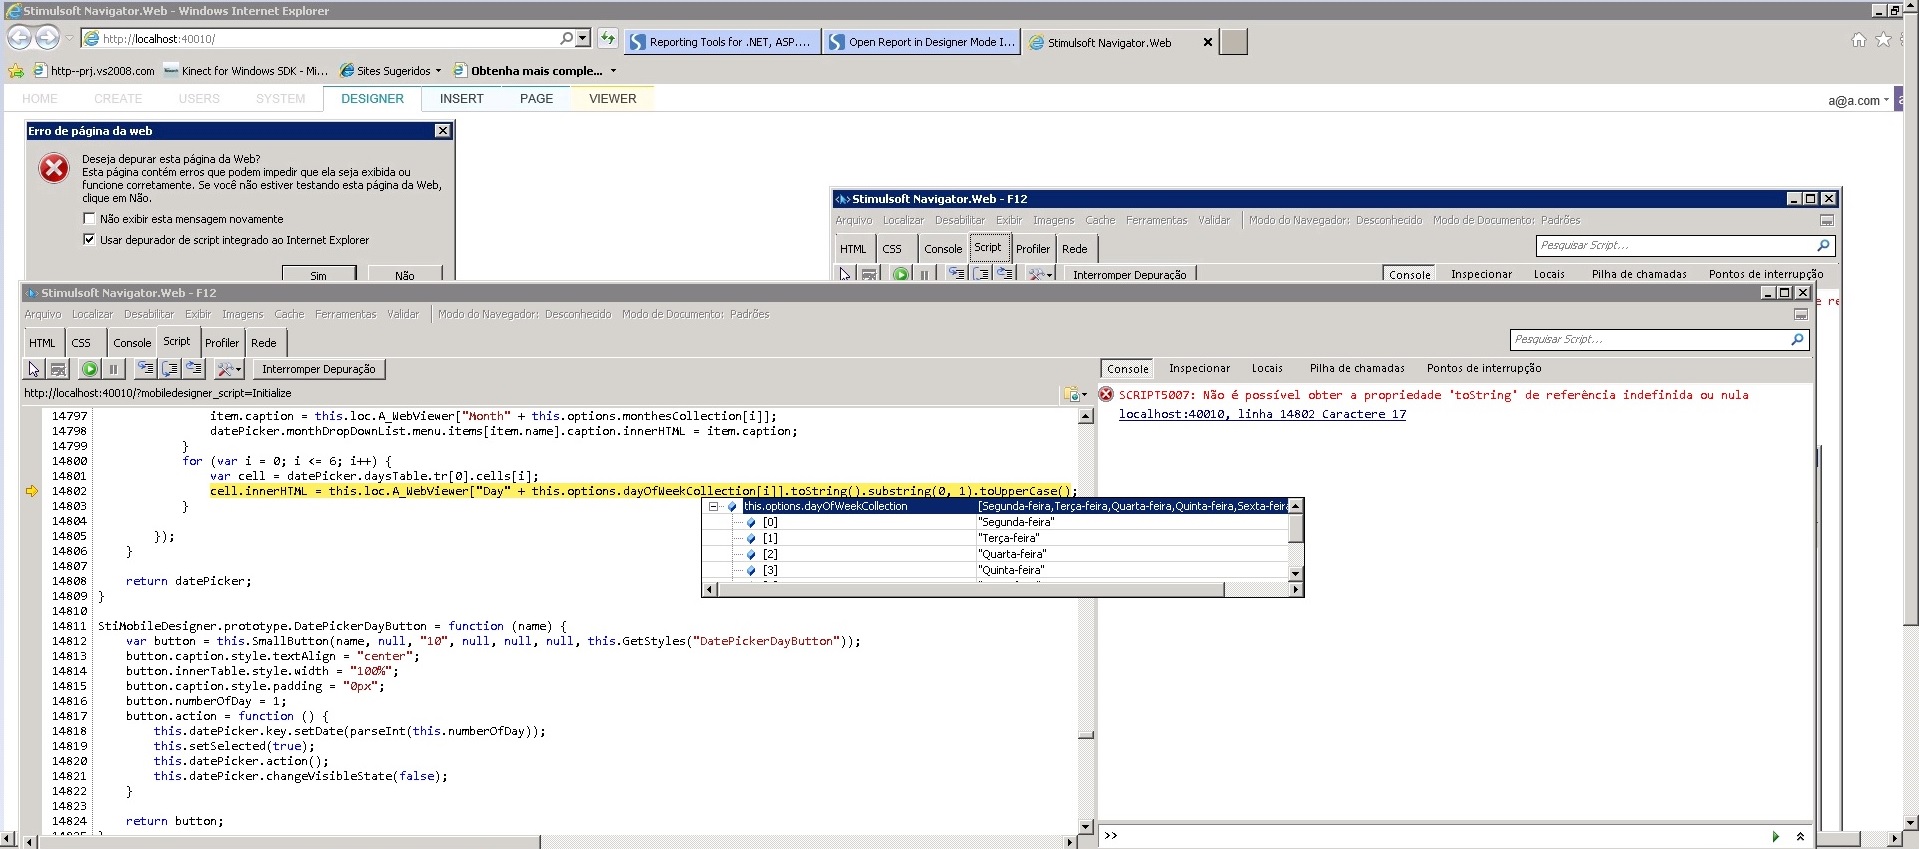Click the code pane vertical scrollbar down arrow
This screenshot has width=1919, height=849.
coord(1086,827)
